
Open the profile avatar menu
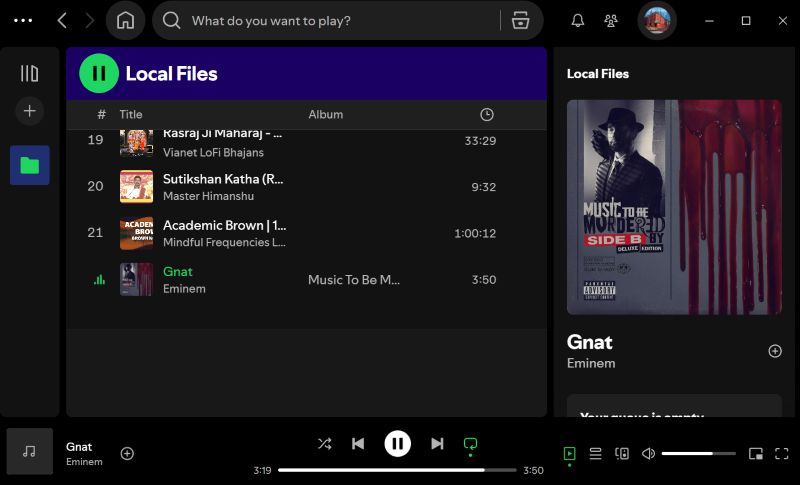coord(657,20)
